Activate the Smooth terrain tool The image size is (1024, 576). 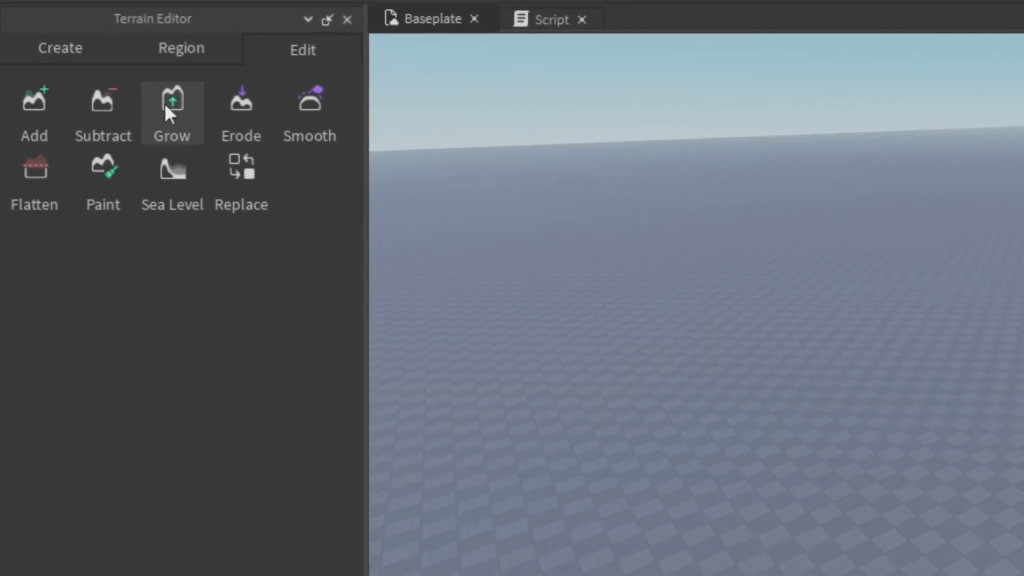click(x=310, y=114)
